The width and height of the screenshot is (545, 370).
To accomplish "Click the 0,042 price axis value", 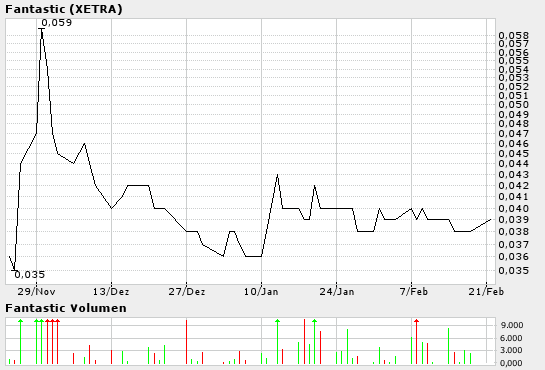I will (514, 186).
